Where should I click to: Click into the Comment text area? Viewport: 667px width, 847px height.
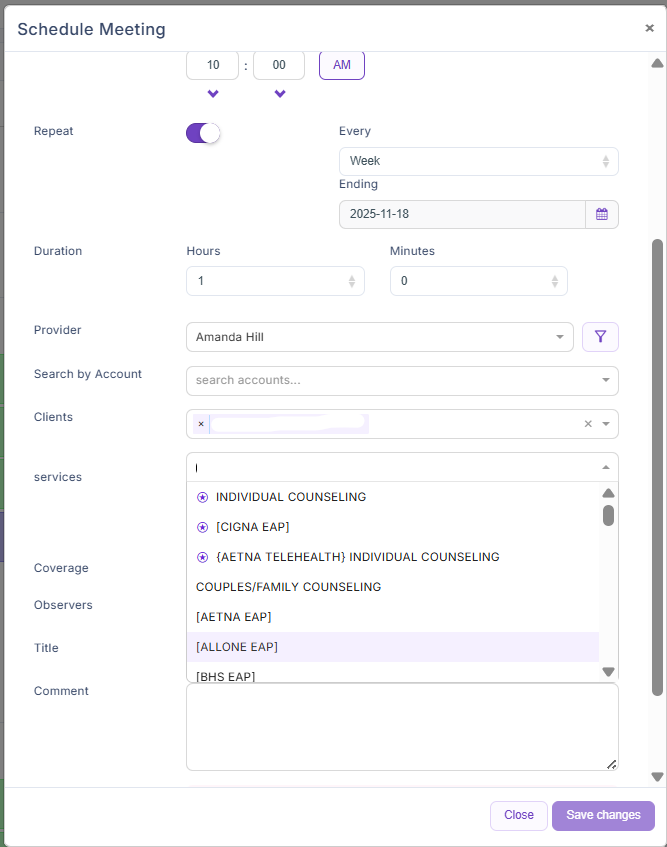(402, 727)
